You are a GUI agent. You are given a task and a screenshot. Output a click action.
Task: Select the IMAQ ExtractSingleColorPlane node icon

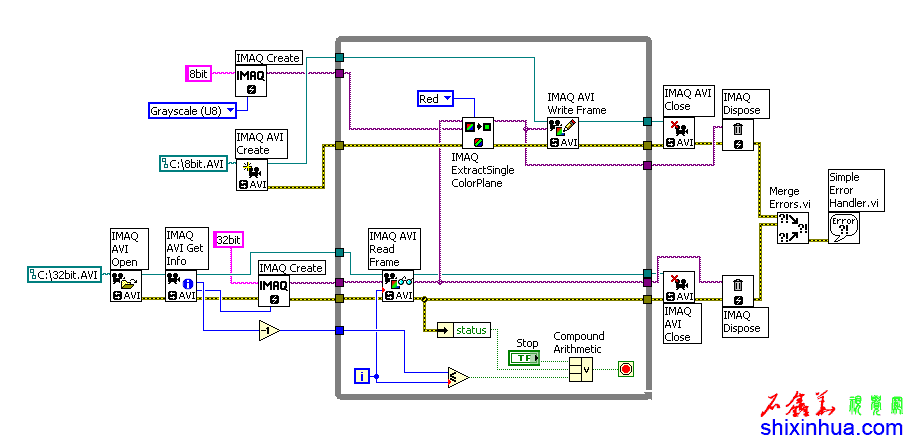point(476,134)
